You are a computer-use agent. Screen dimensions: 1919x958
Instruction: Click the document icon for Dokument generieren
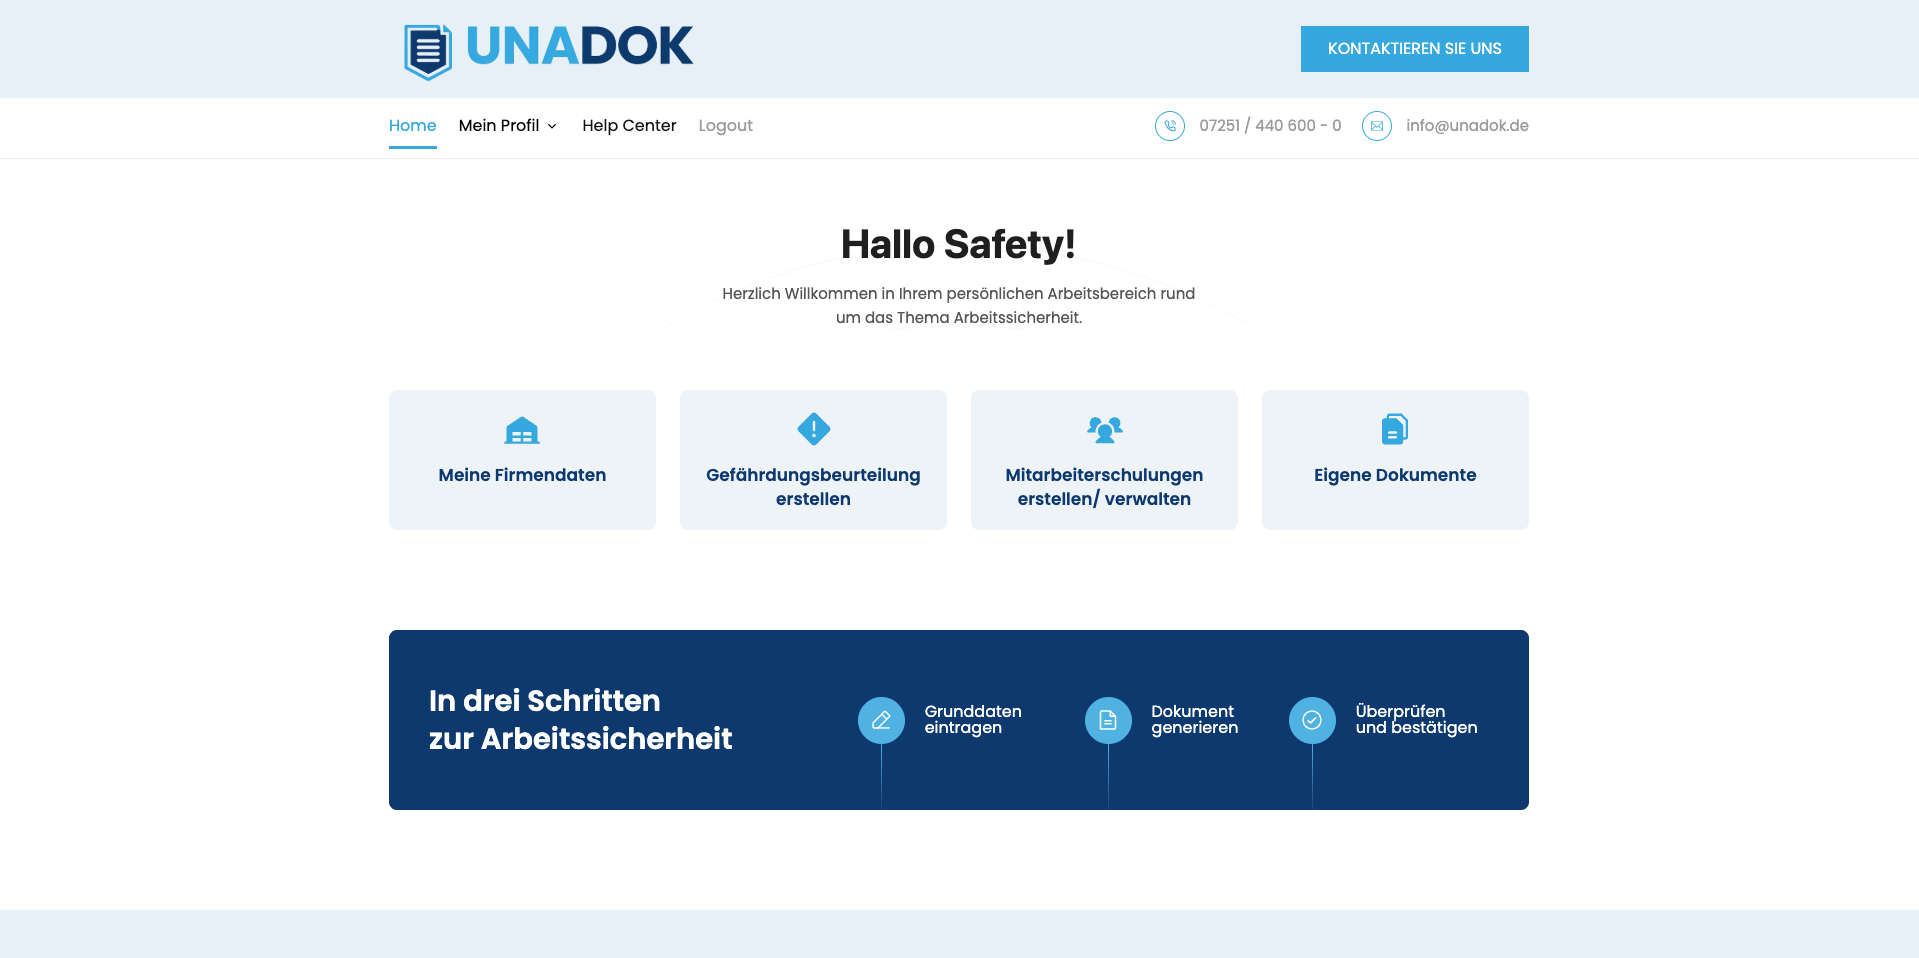pyautogui.click(x=1108, y=720)
